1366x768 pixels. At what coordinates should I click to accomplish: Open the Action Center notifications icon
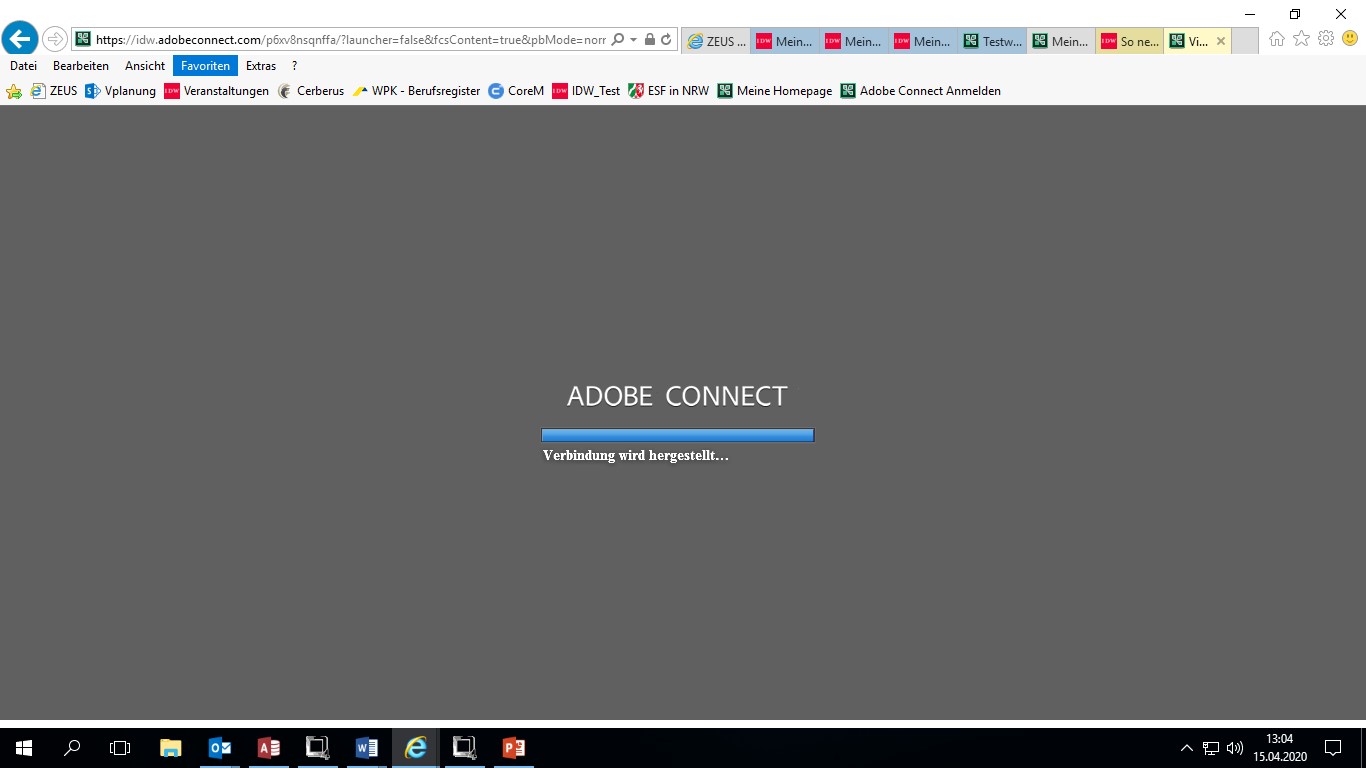1333,748
